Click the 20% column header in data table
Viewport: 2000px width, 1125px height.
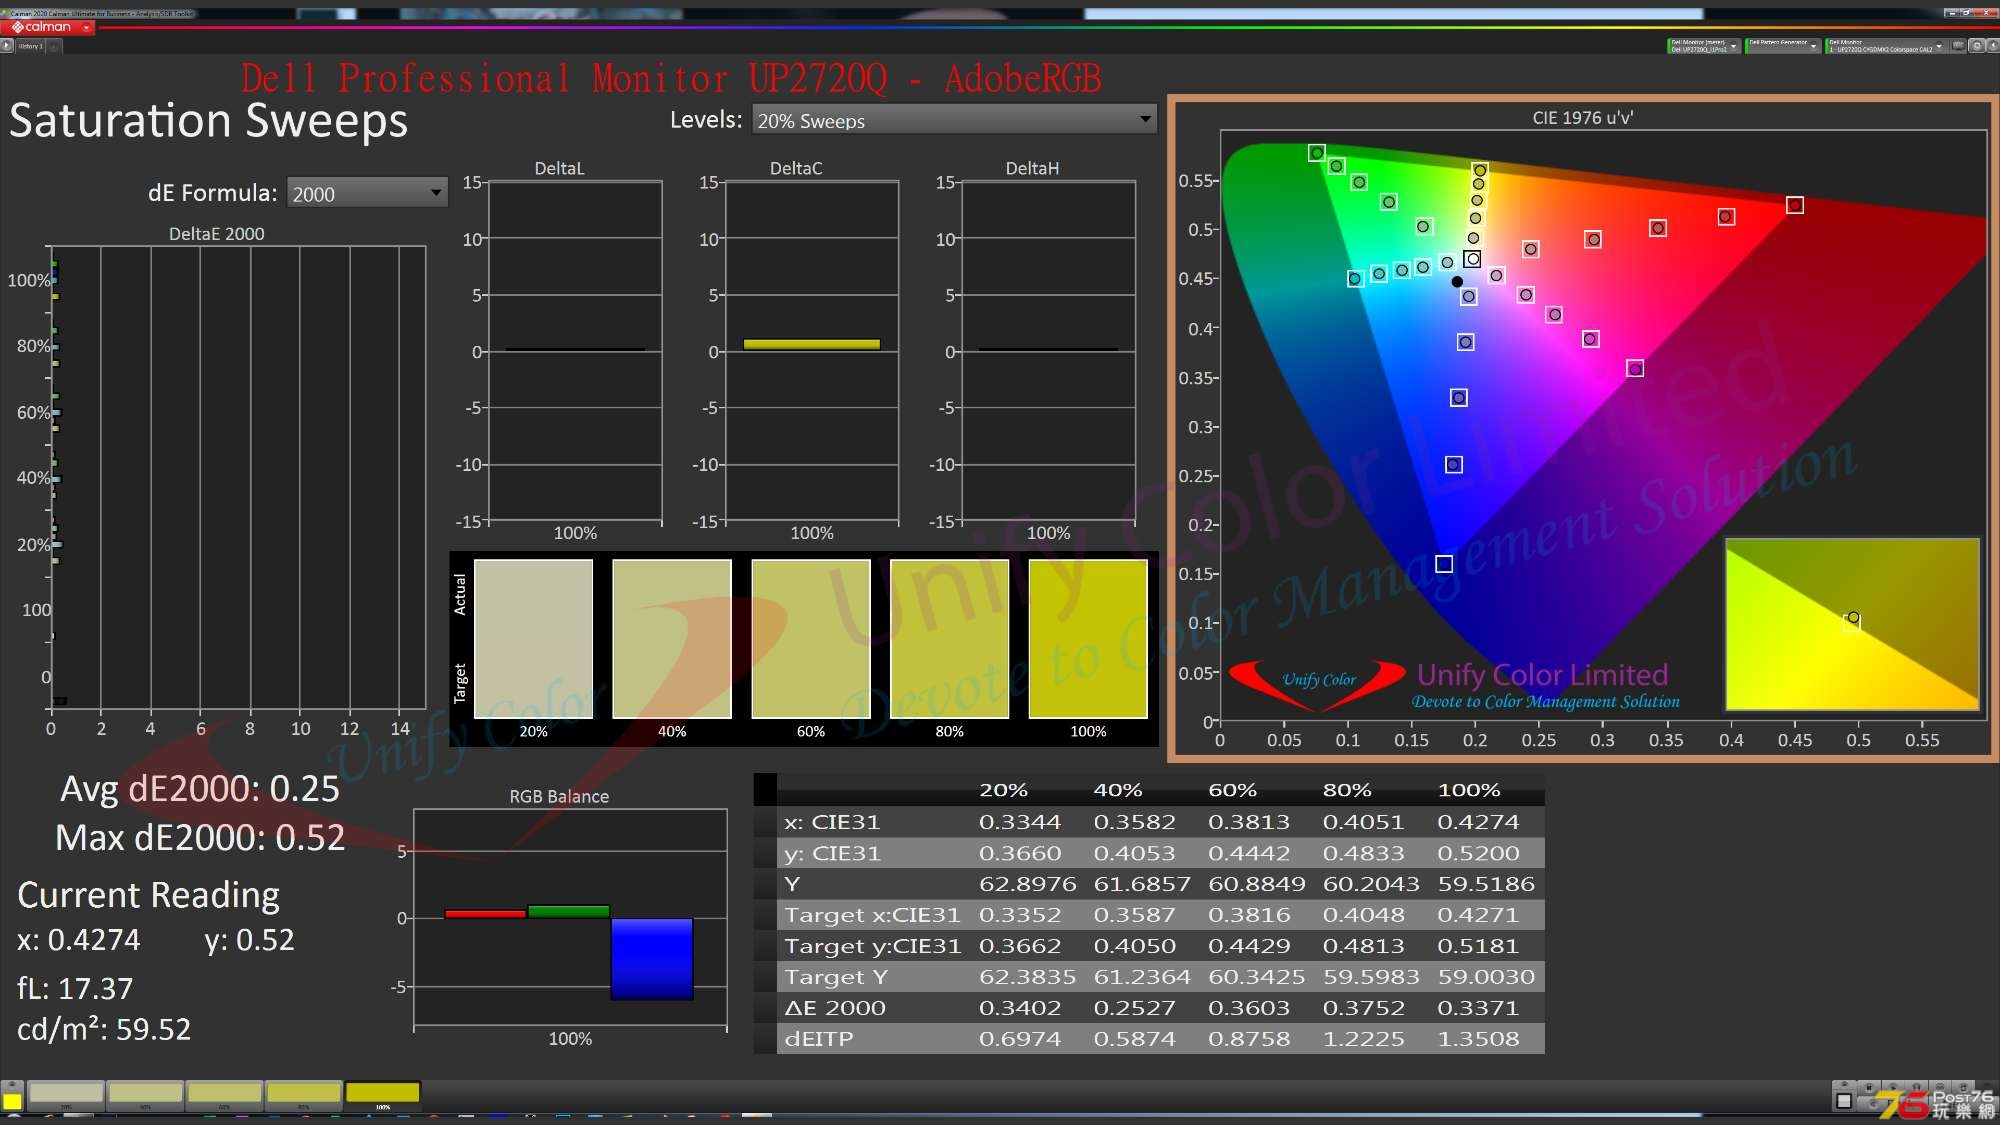(x=1003, y=790)
